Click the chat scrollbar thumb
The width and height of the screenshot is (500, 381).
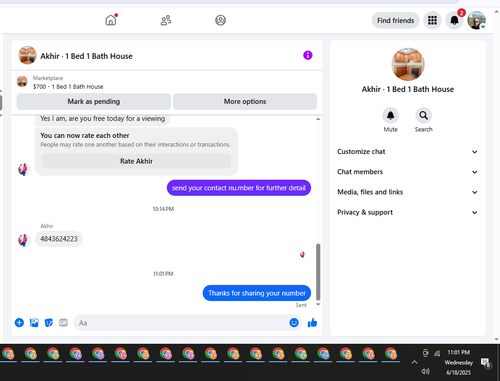[318, 272]
